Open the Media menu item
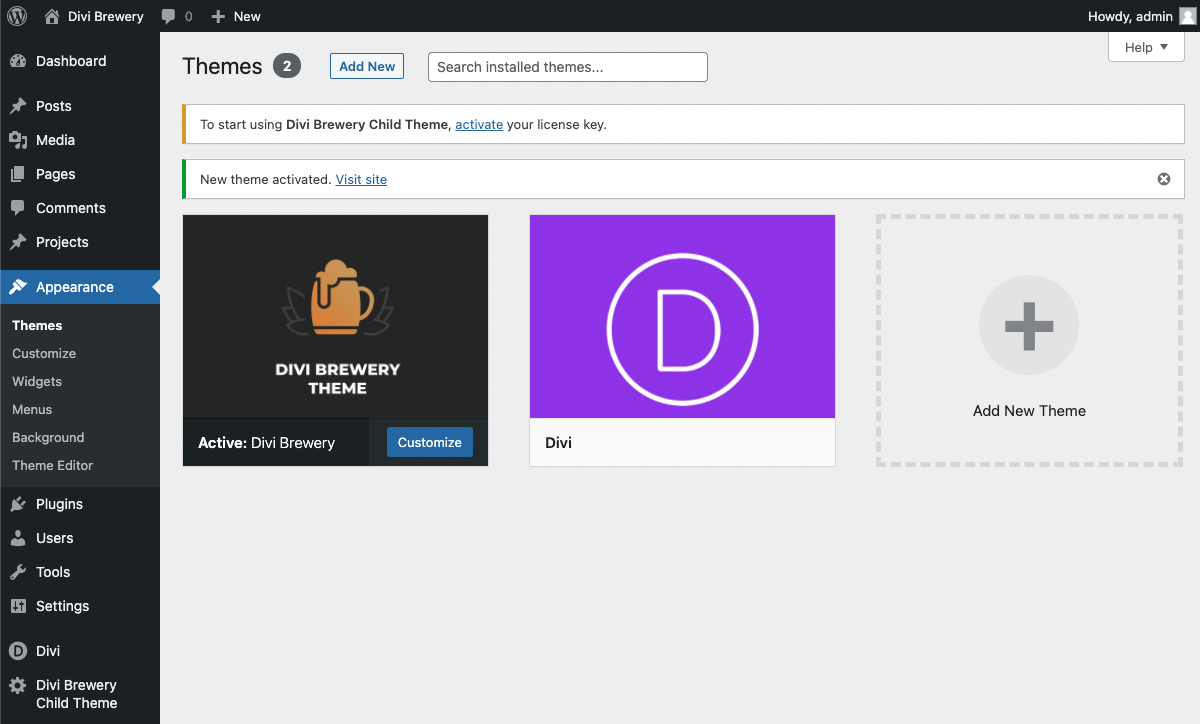The image size is (1200, 724). click(80, 140)
